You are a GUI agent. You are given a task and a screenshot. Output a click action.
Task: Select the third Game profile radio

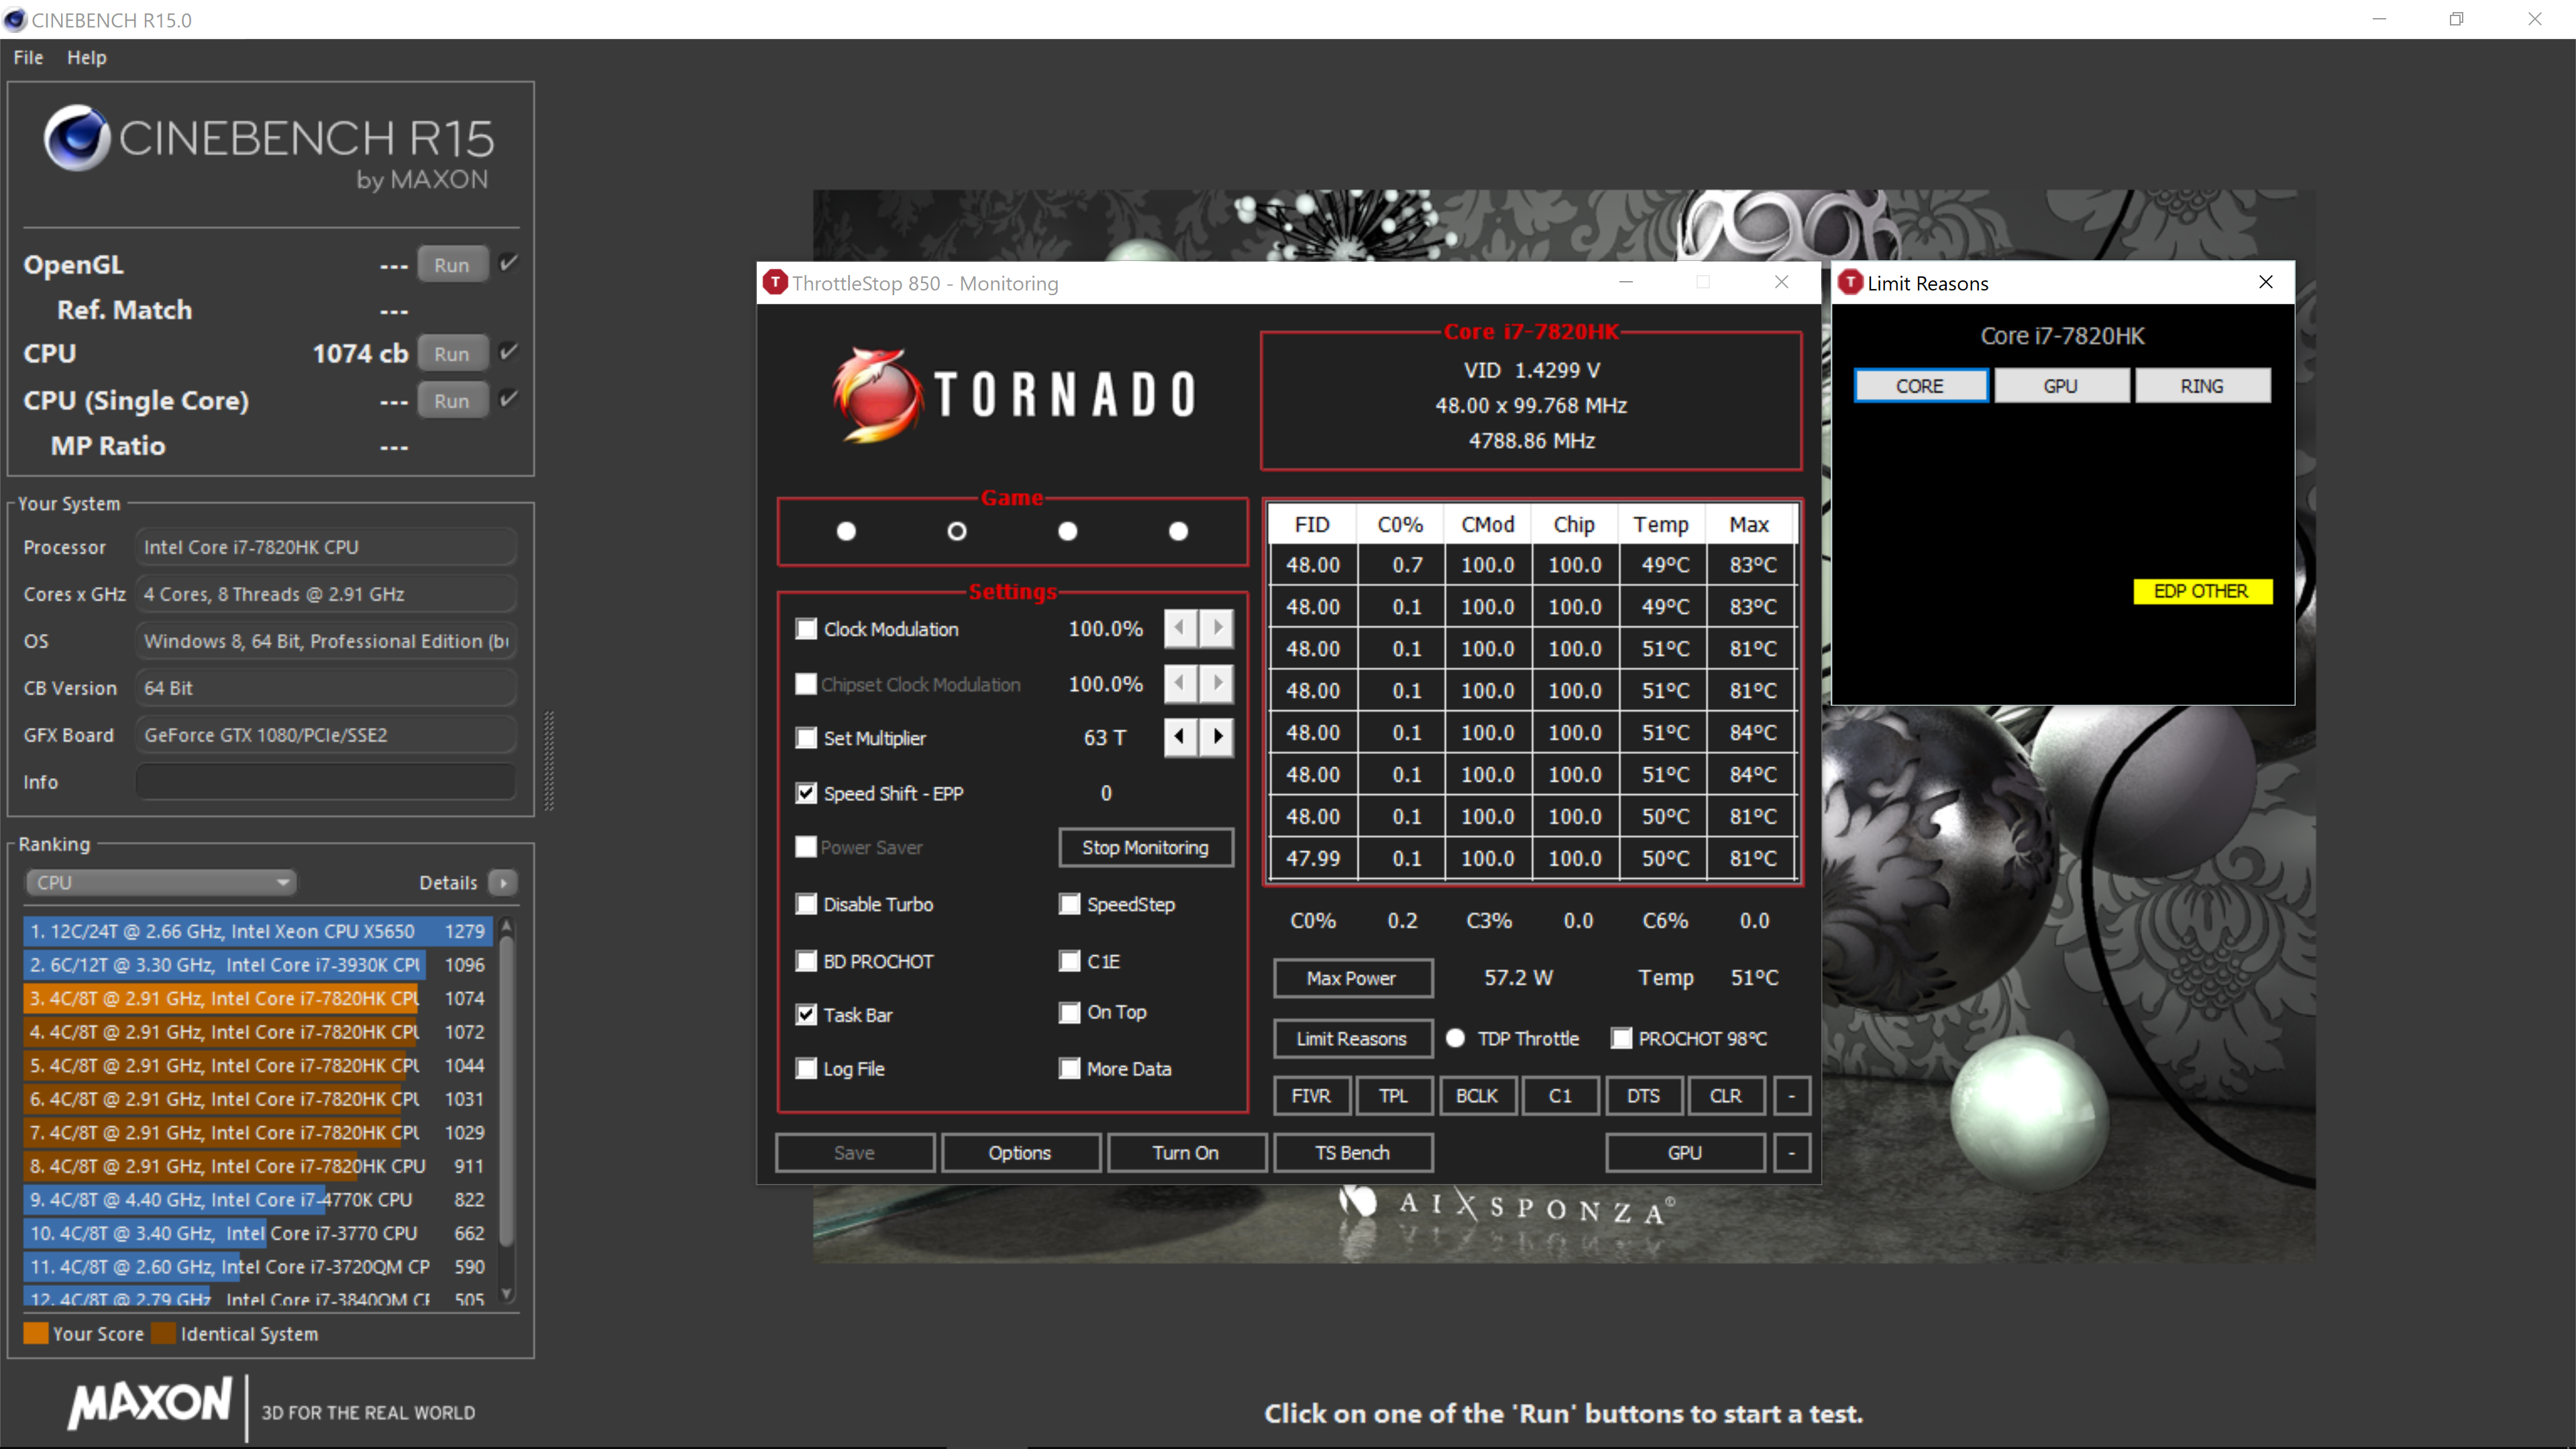[x=1068, y=531]
